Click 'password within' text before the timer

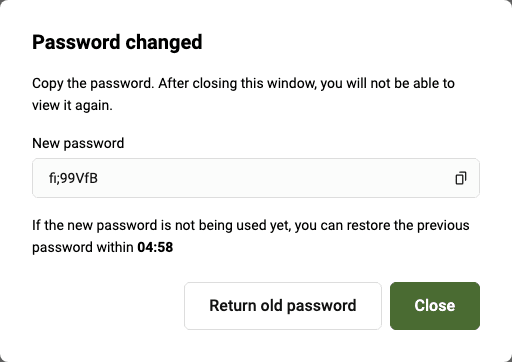pyautogui.click(x=83, y=247)
